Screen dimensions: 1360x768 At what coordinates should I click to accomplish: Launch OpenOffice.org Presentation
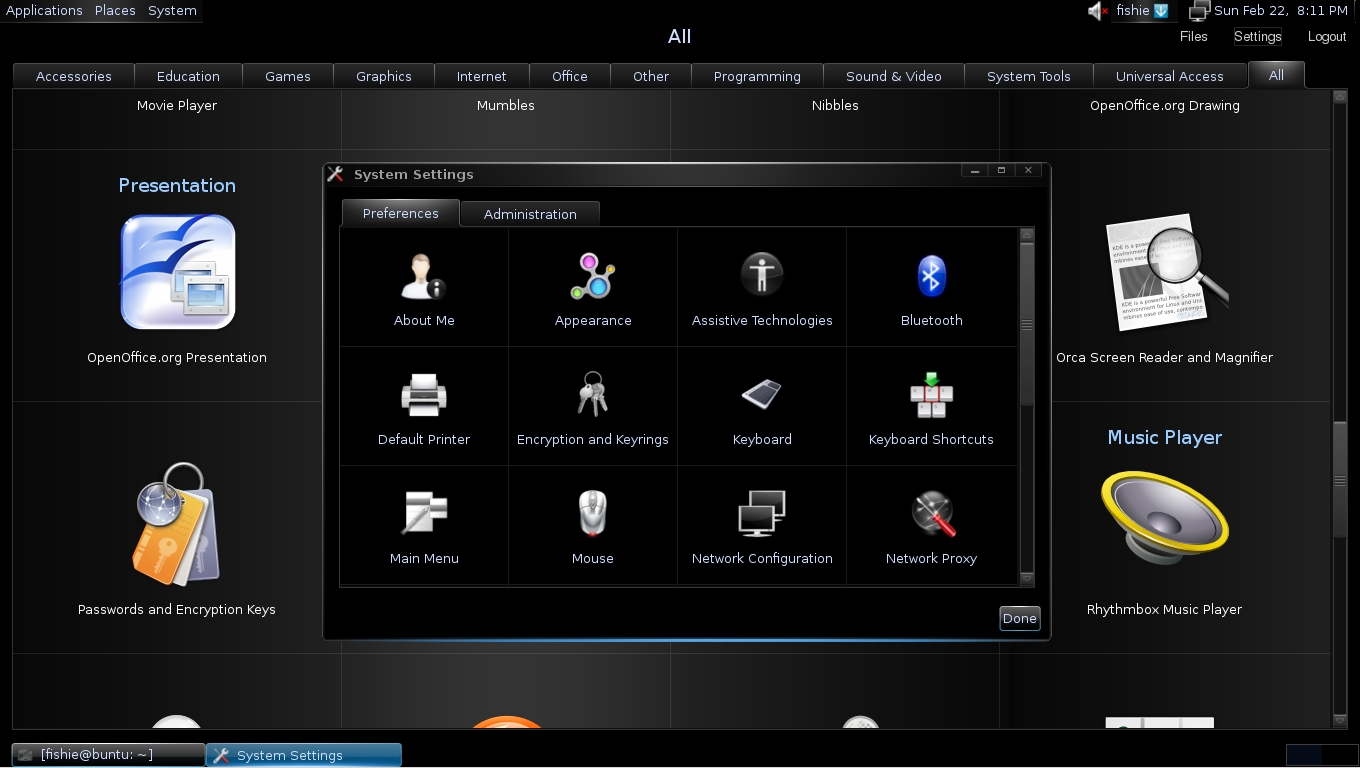(177, 273)
